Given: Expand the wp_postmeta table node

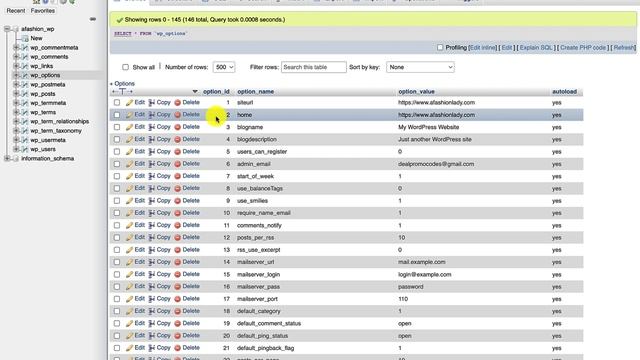Looking at the screenshot, I should (x=16, y=84).
